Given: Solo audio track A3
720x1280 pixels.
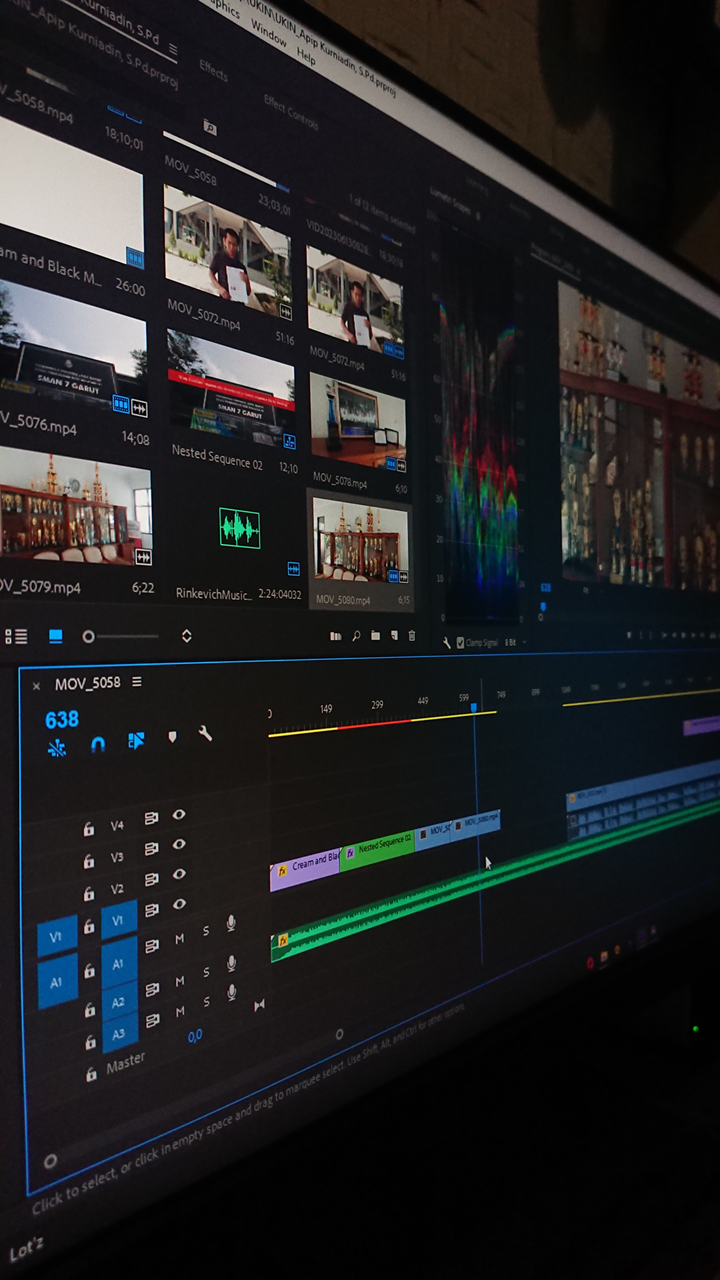Looking at the screenshot, I should 207,1001.
